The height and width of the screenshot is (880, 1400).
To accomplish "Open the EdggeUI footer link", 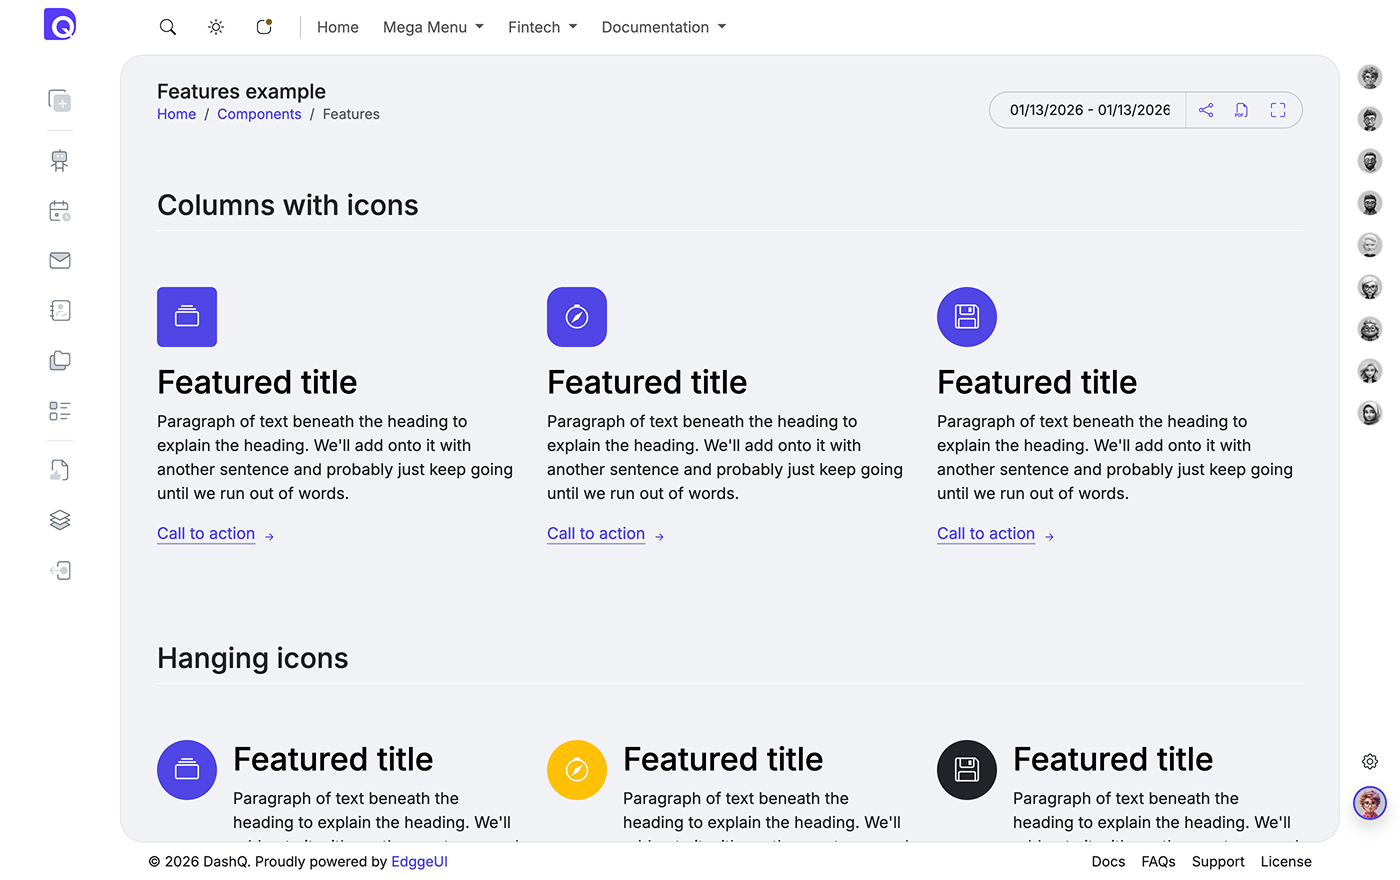I will pos(419,861).
